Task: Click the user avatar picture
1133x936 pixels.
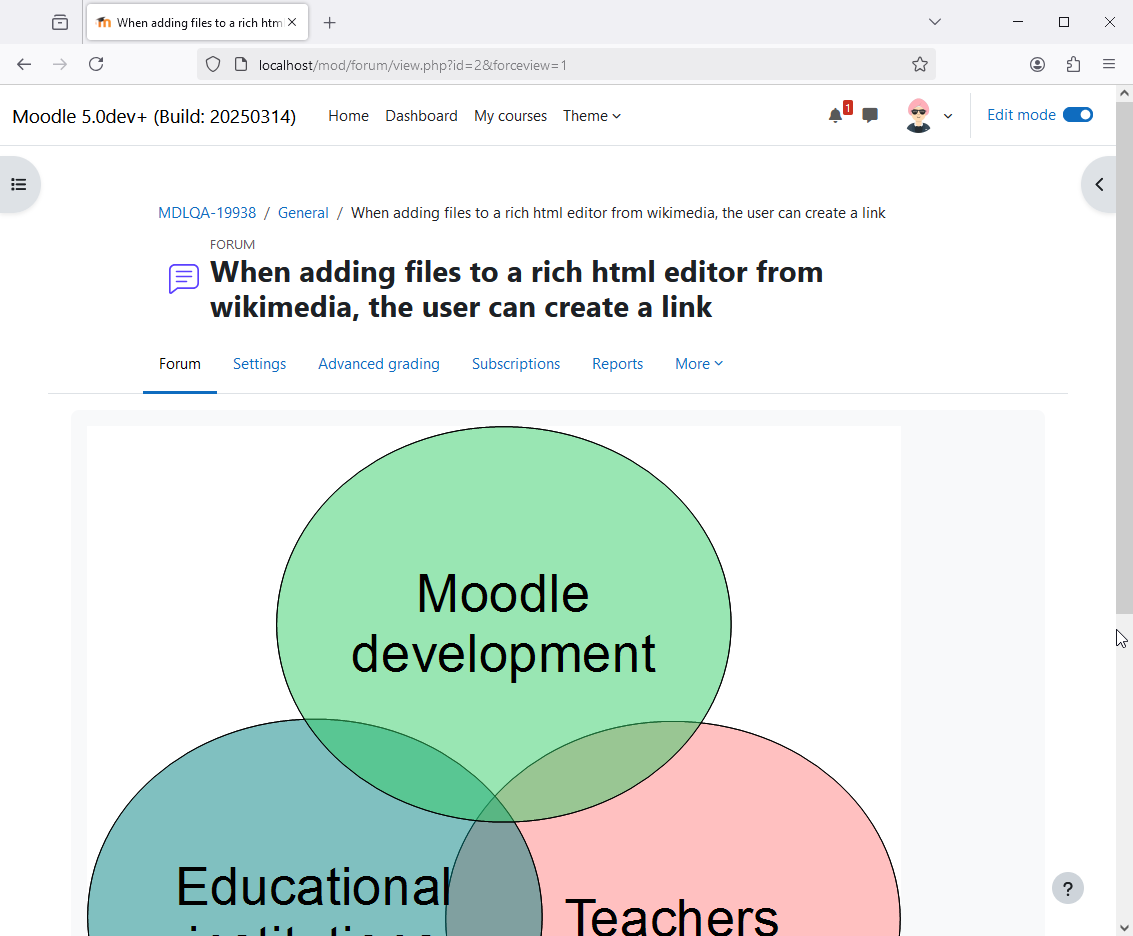Action: pos(918,116)
